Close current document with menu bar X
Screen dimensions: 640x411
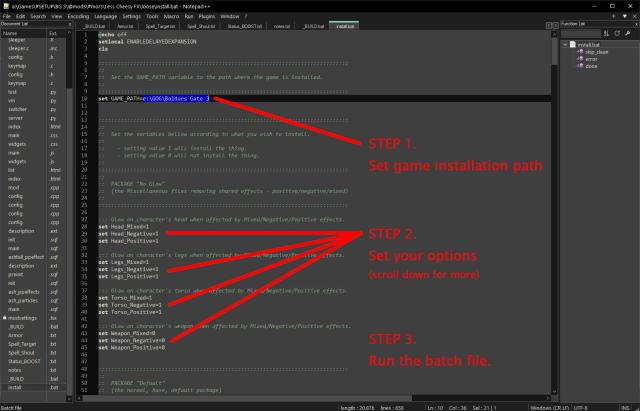point(635,16)
